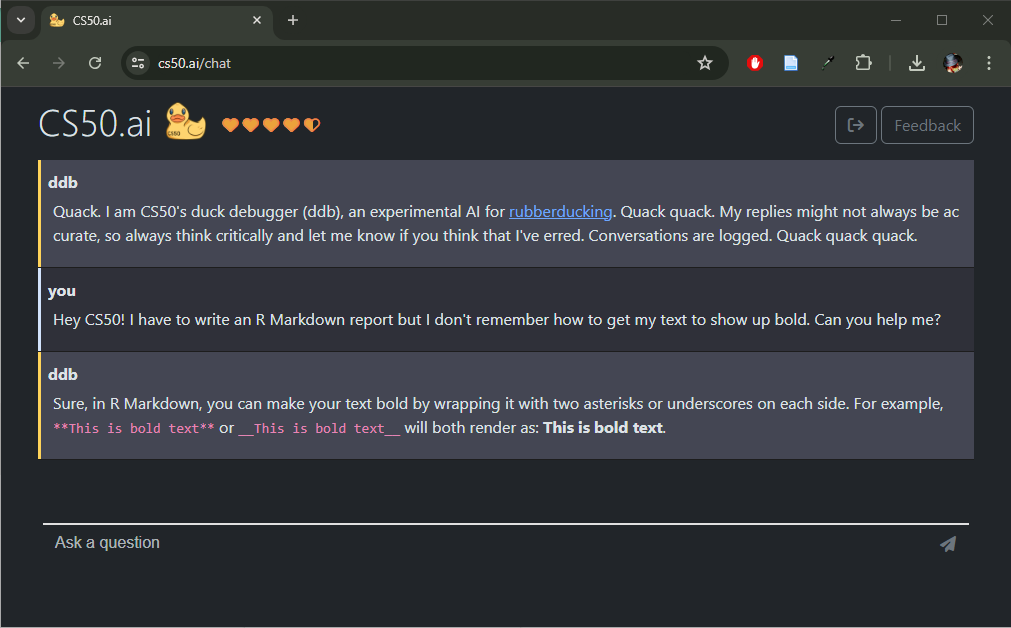Bookmark this page with the star
Image resolution: width=1011 pixels, height=628 pixels.
(x=705, y=63)
